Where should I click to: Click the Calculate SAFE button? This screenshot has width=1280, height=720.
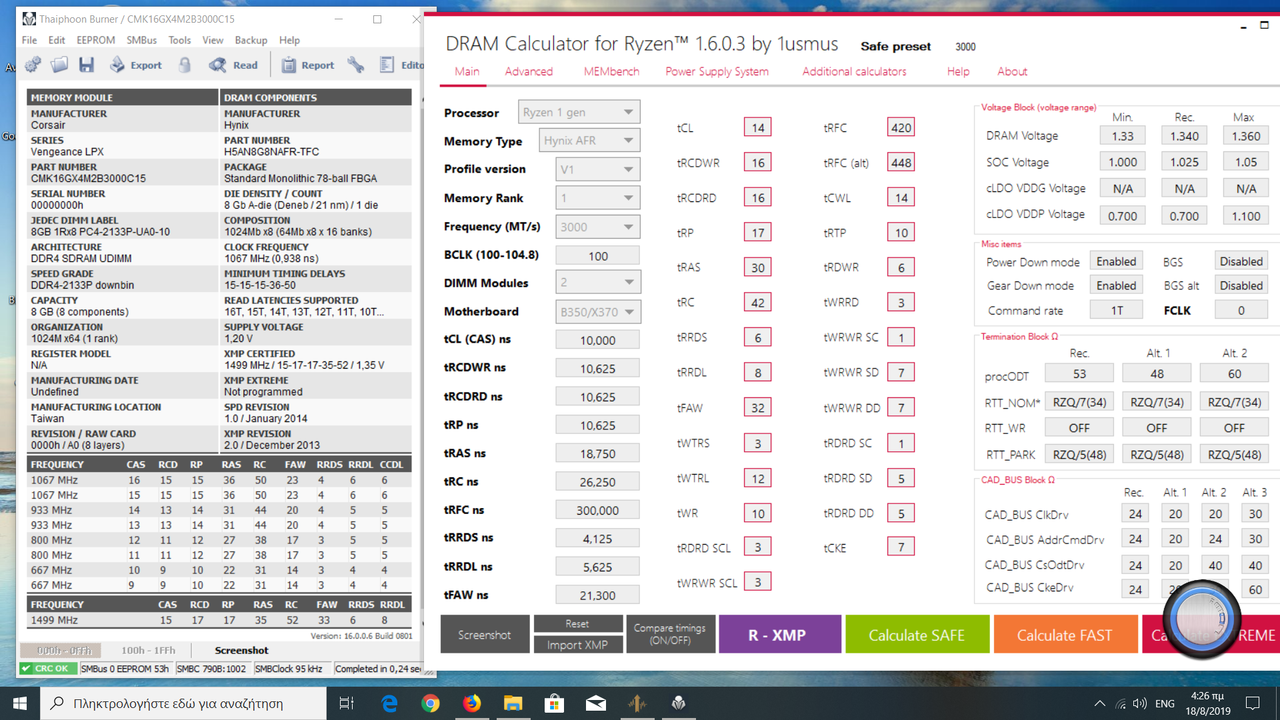pos(916,634)
